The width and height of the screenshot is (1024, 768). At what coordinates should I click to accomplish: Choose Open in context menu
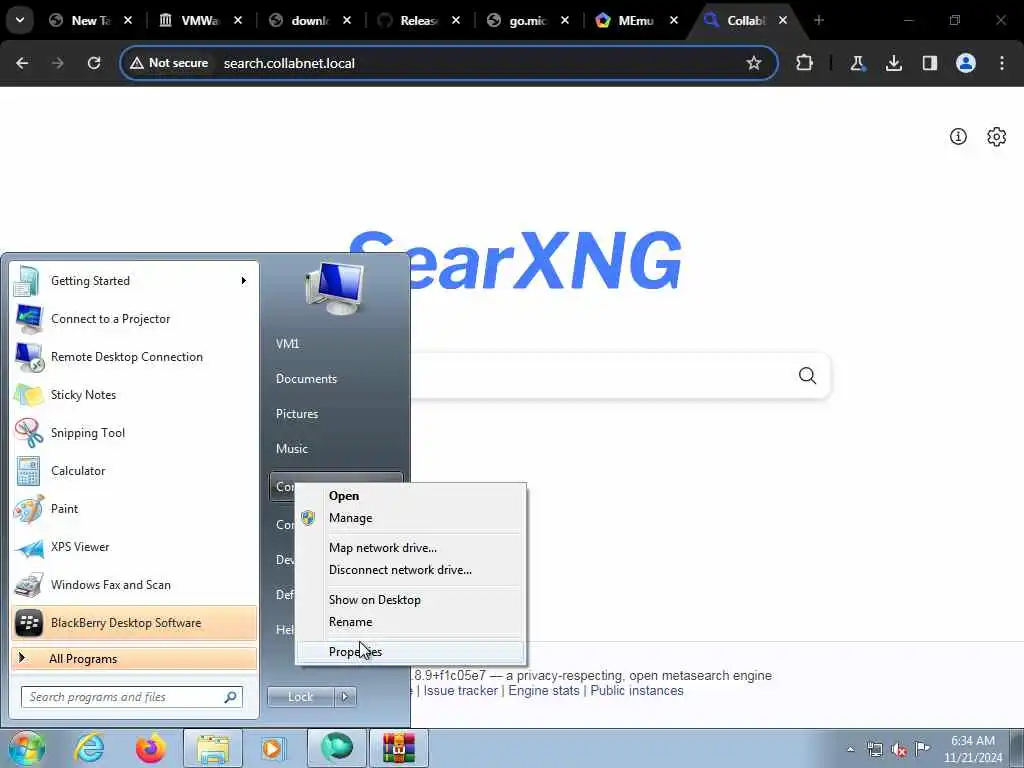(x=410, y=496)
